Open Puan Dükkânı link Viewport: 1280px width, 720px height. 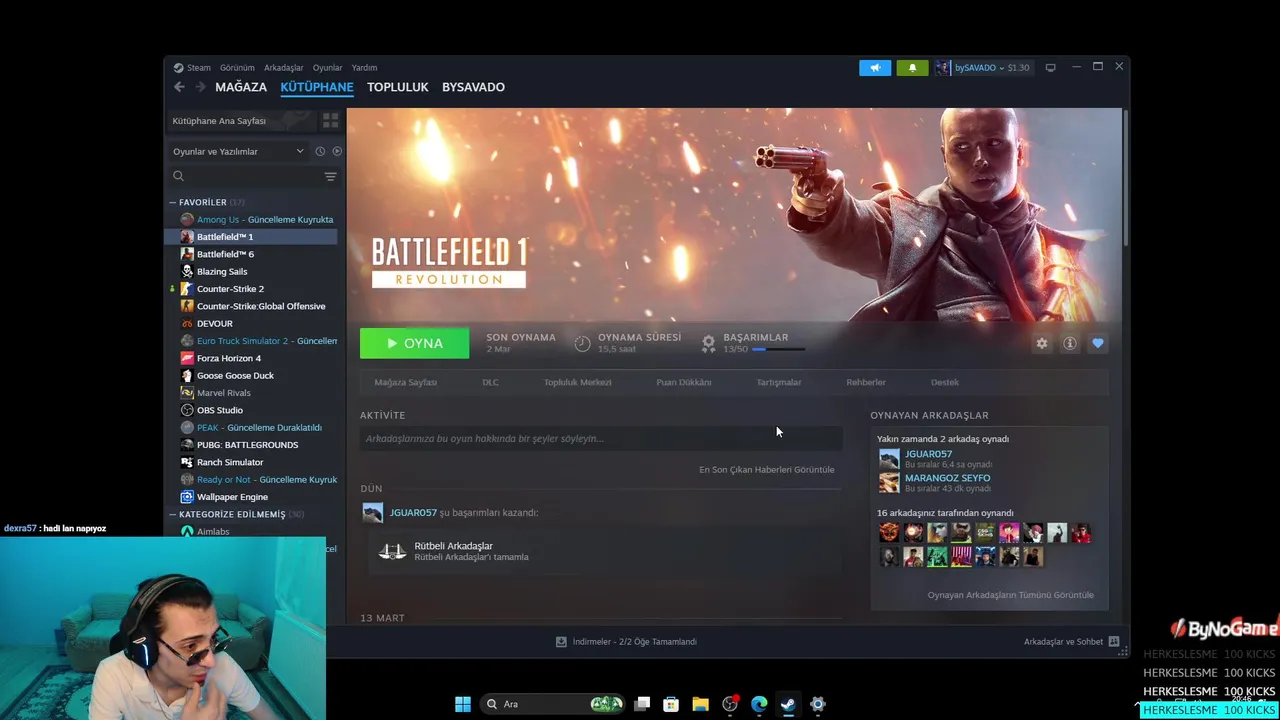pos(684,382)
